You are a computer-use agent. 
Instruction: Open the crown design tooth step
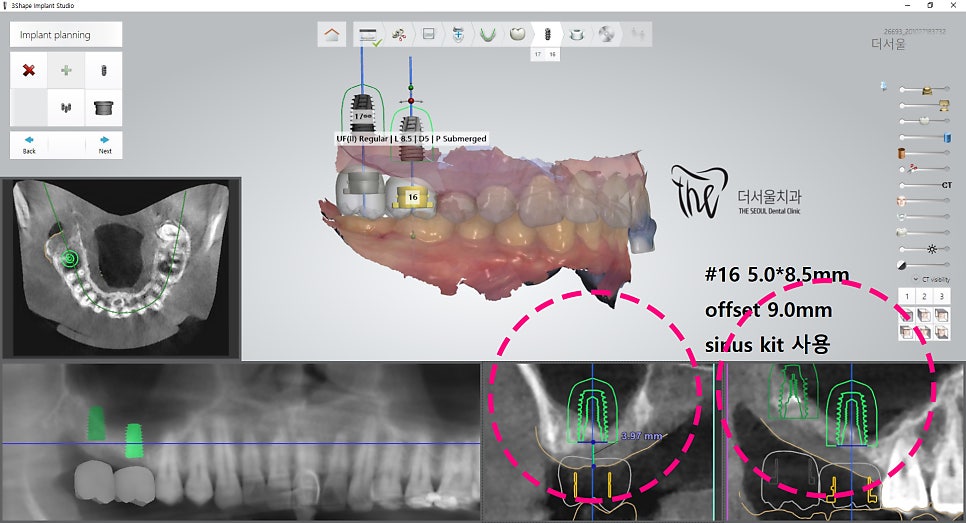click(518, 34)
